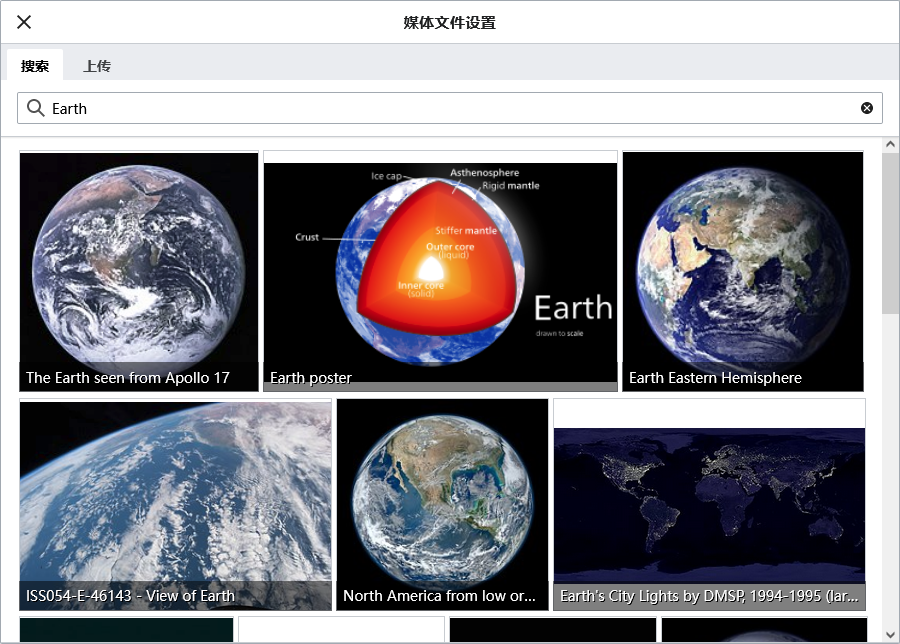Open the 上传 tab
900x644 pixels.
pos(97,66)
